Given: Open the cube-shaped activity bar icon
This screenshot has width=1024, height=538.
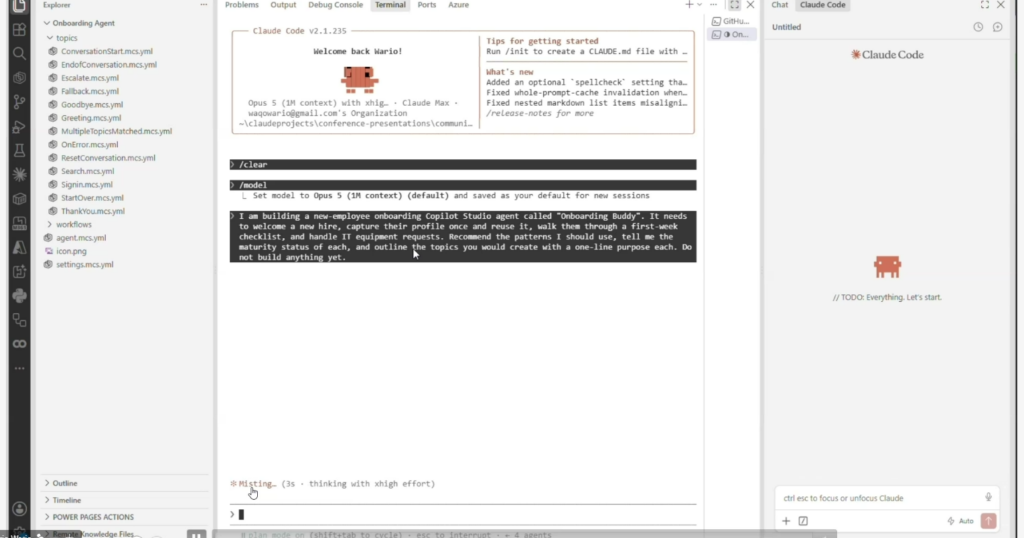Looking at the screenshot, I should click(x=20, y=199).
